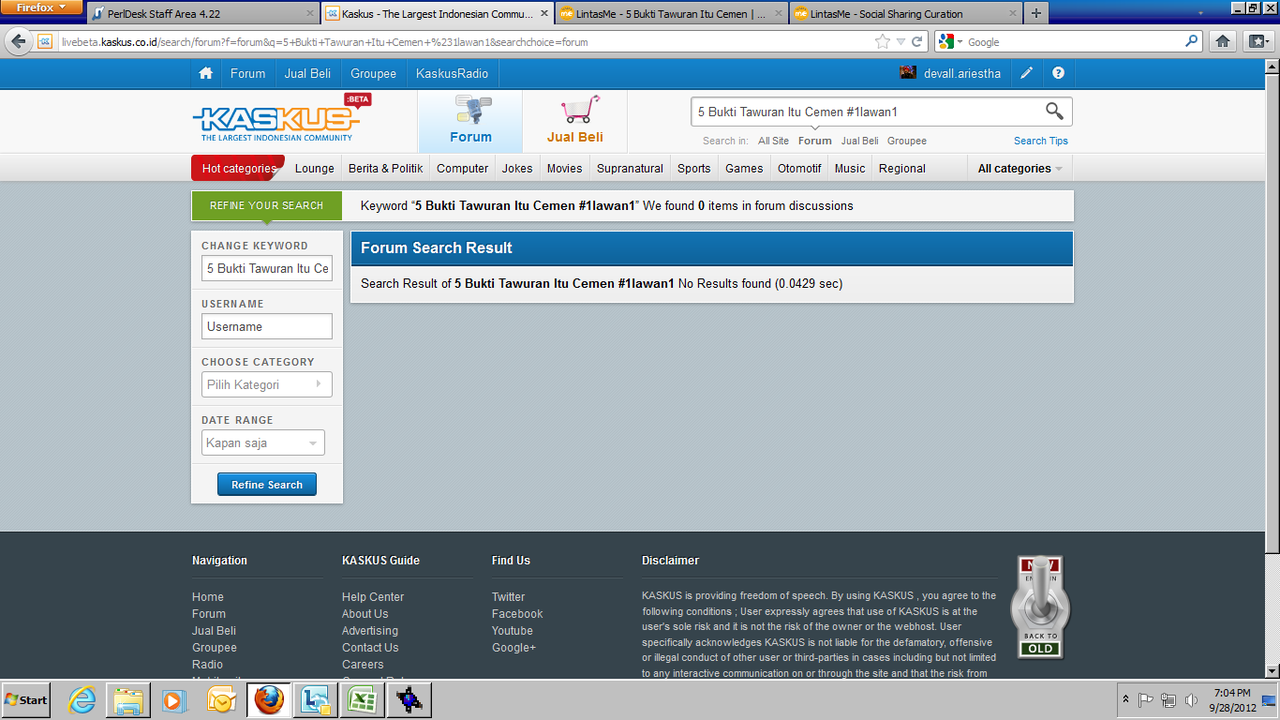This screenshot has width=1280, height=720.
Task: Open Jual Beli in top navigation
Action: point(307,73)
